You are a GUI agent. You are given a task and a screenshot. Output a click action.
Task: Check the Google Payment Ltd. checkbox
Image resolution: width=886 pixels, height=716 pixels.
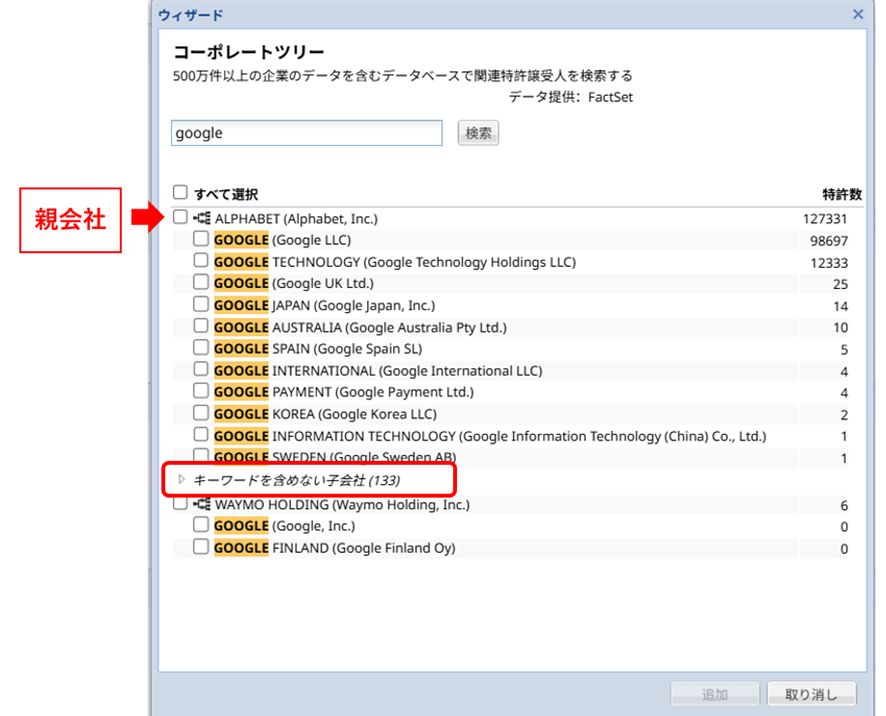pyautogui.click(x=201, y=391)
